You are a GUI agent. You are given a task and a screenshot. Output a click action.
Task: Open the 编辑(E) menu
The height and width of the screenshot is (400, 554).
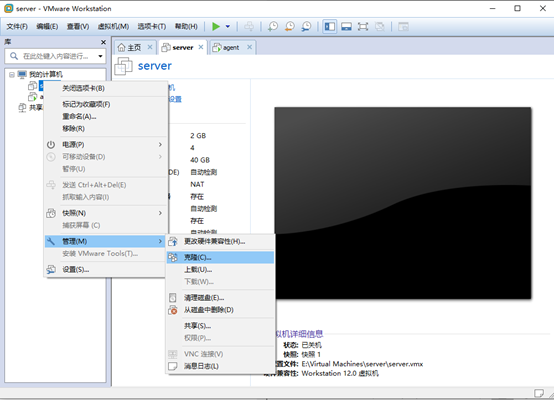click(47, 27)
